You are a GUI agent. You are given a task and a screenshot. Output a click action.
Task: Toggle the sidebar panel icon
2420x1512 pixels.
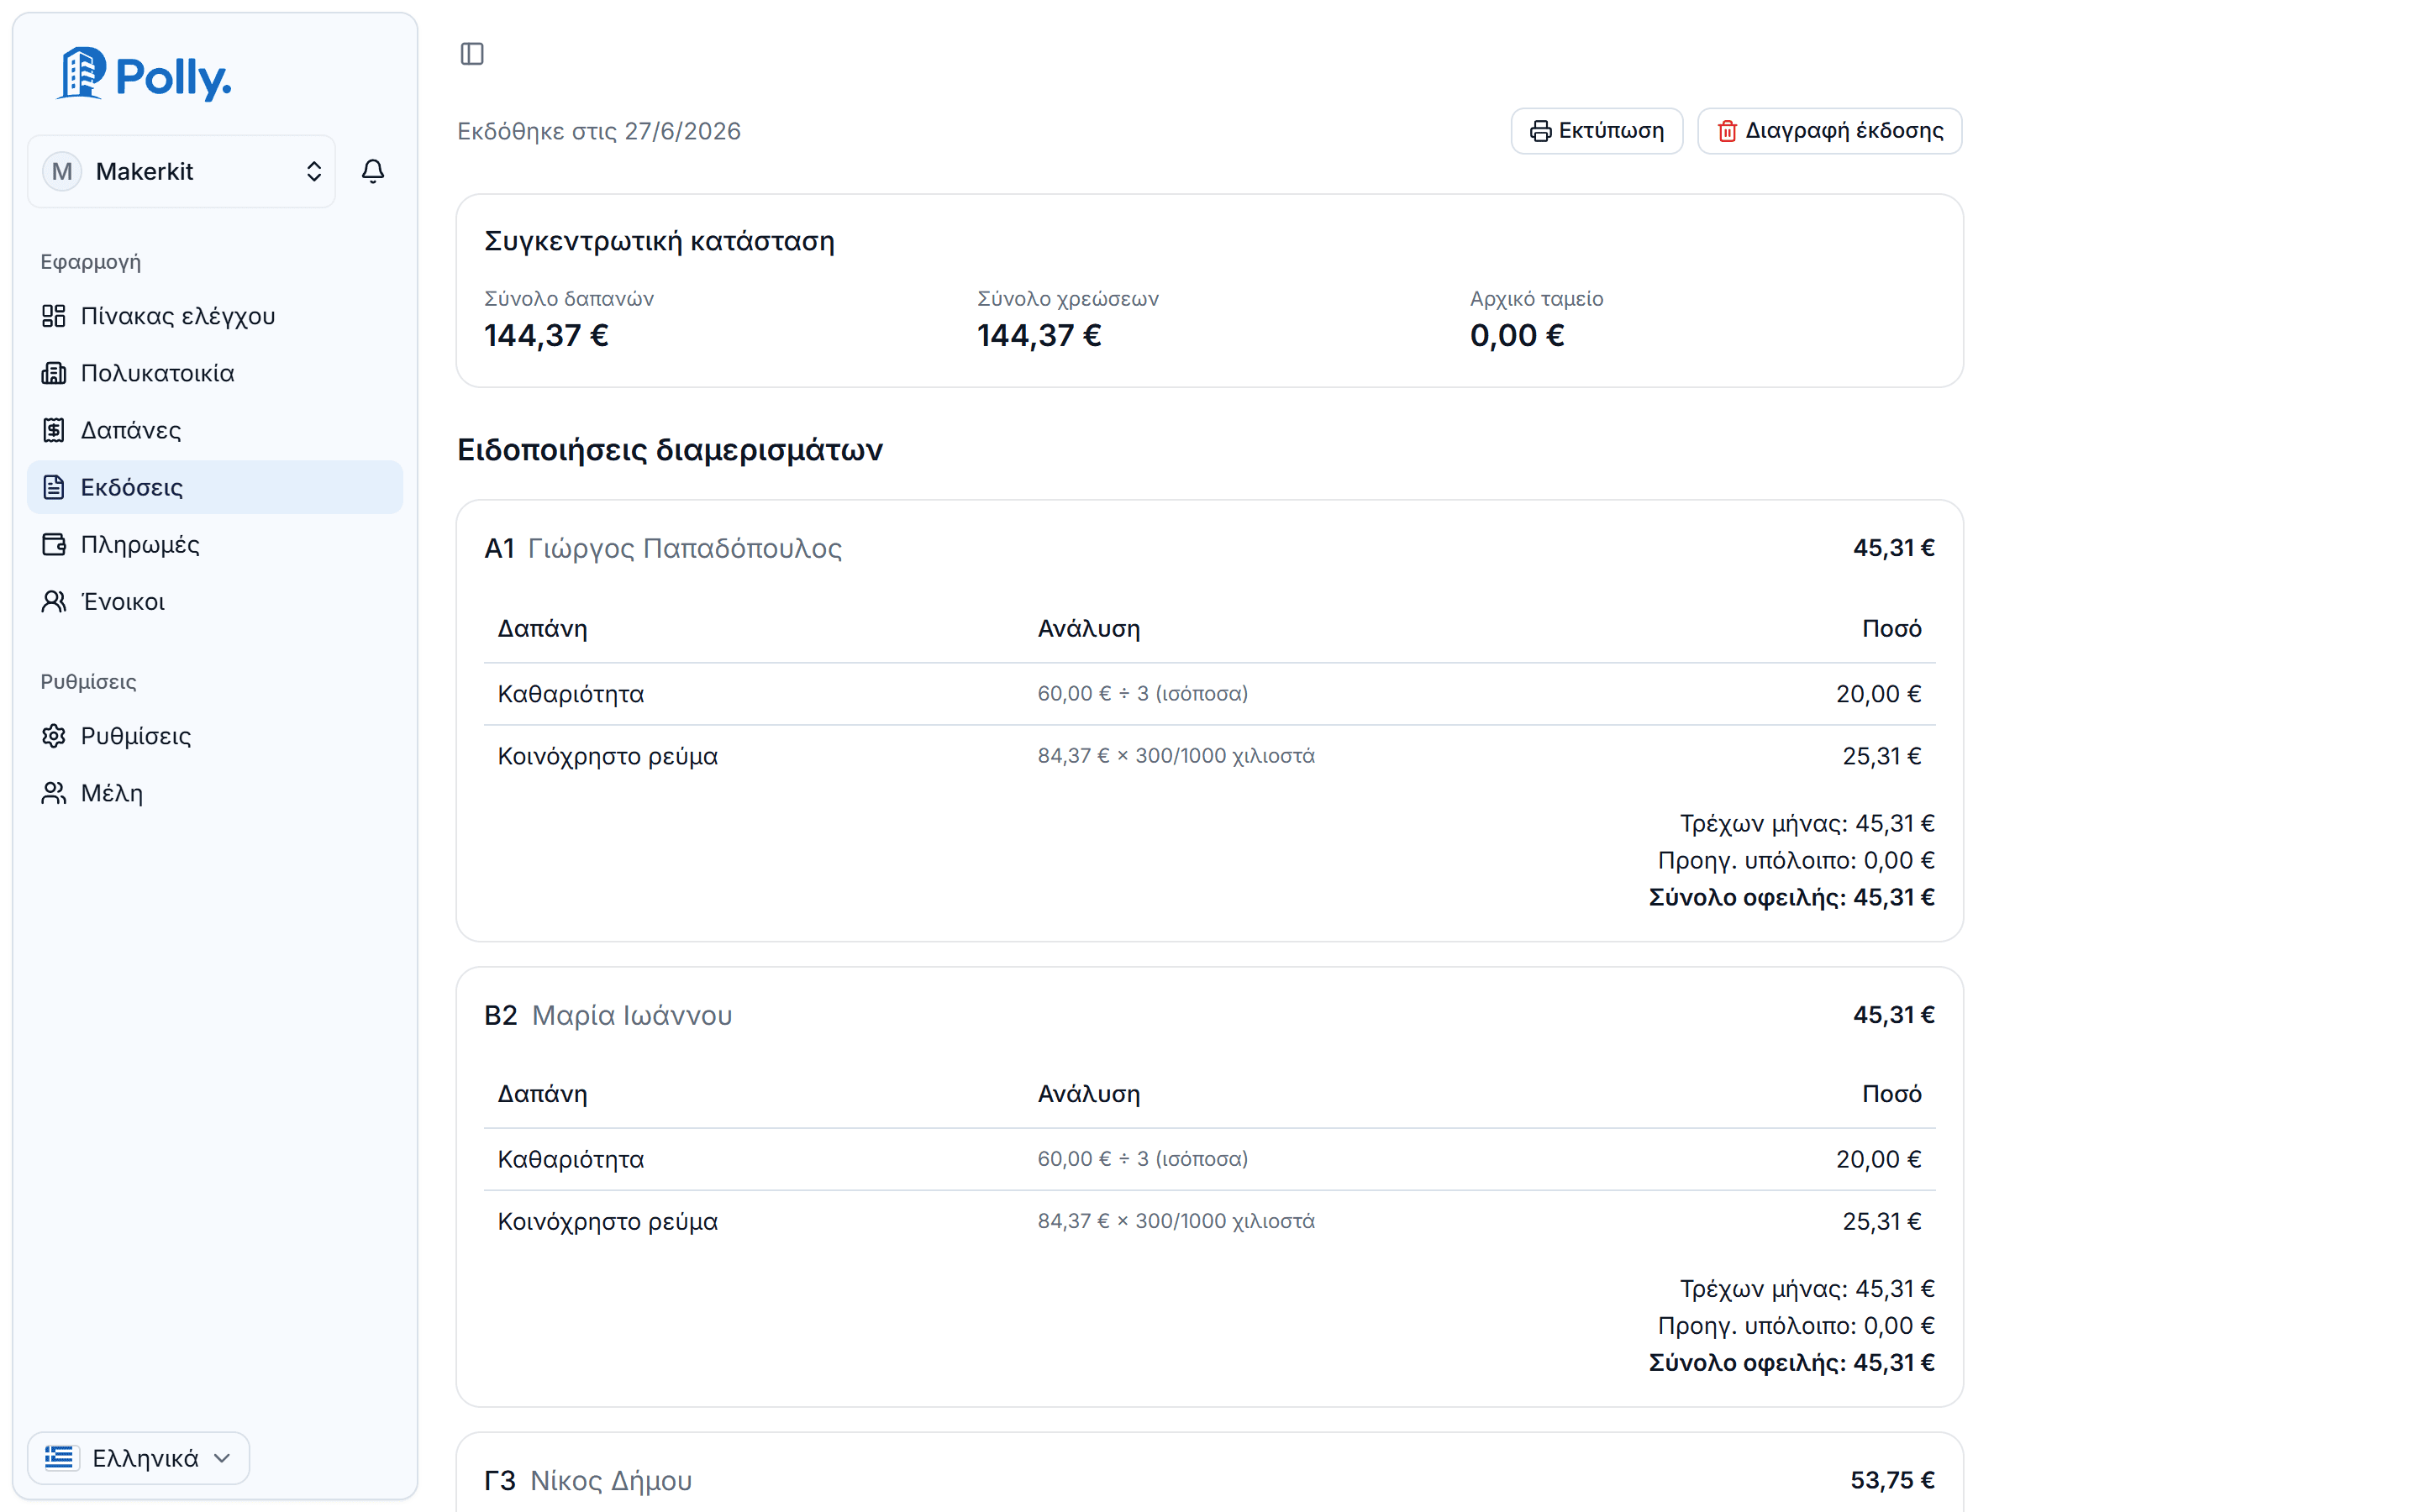coord(472,54)
